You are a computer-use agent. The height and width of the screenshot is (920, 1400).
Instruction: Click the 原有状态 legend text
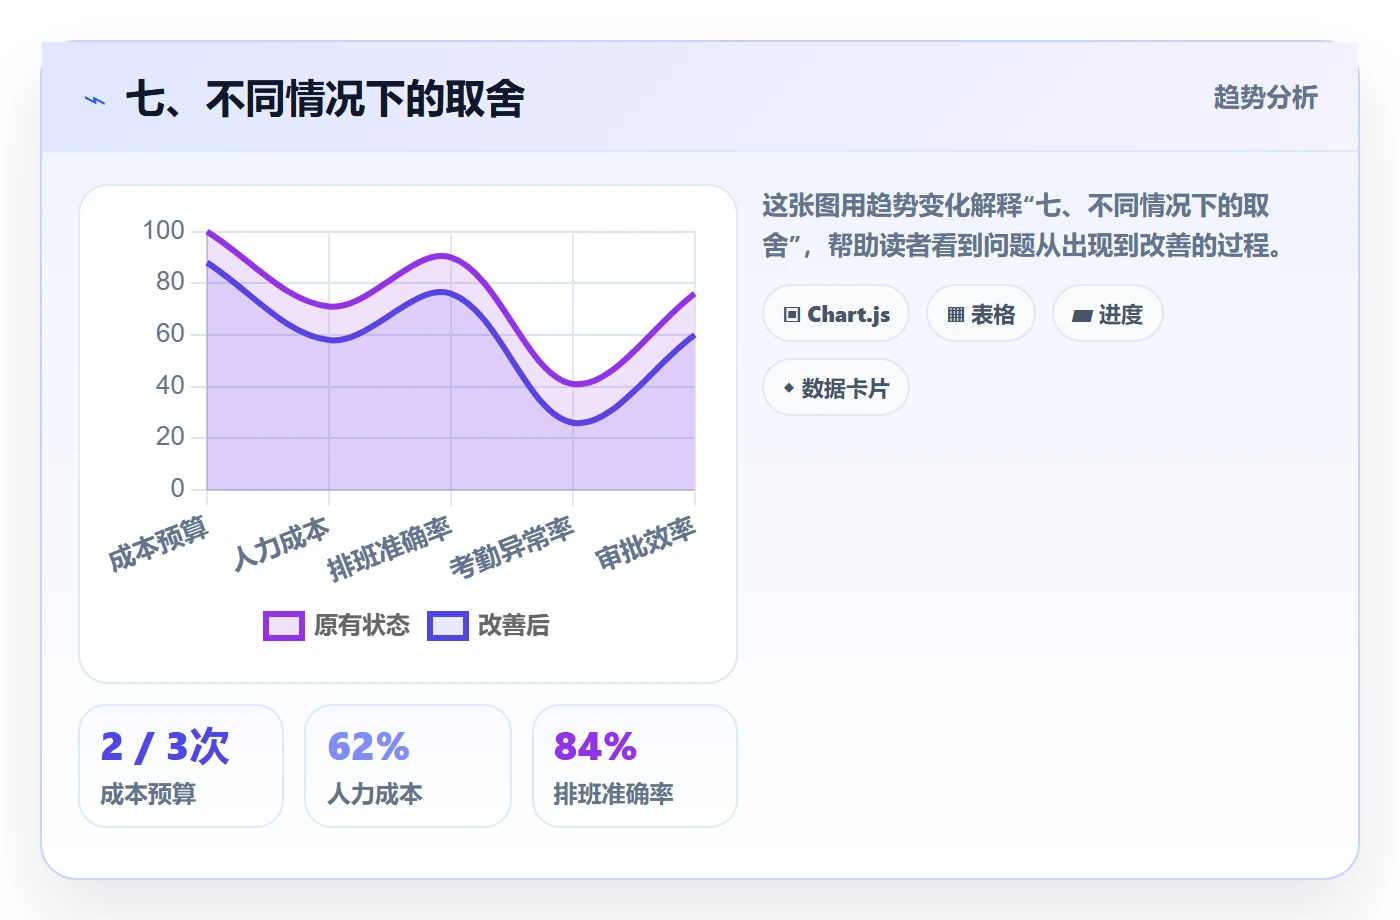(x=362, y=626)
